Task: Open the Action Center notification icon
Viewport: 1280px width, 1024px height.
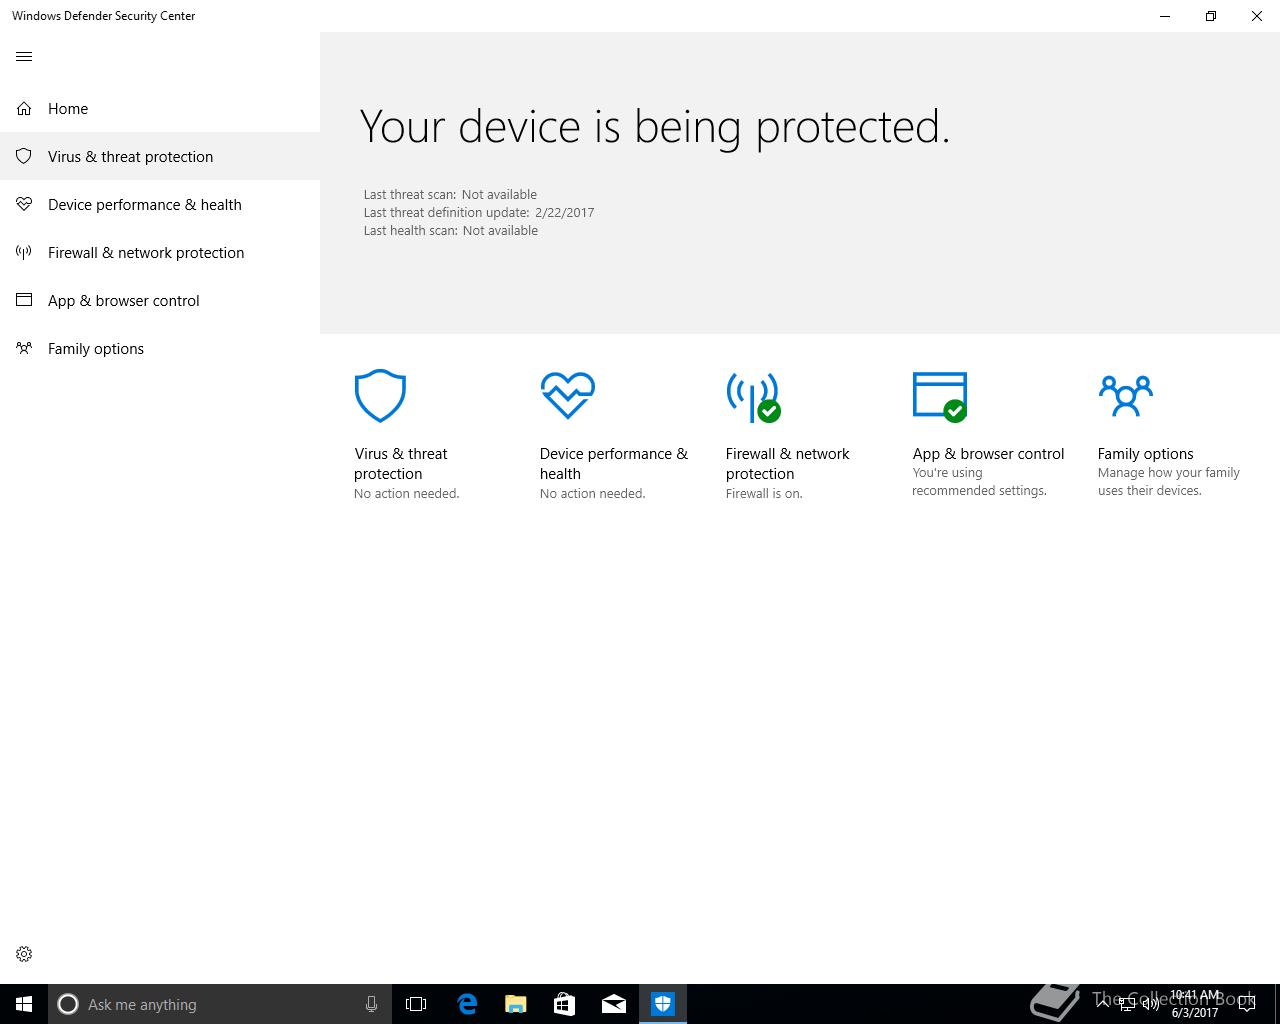Action: click(1247, 1004)
